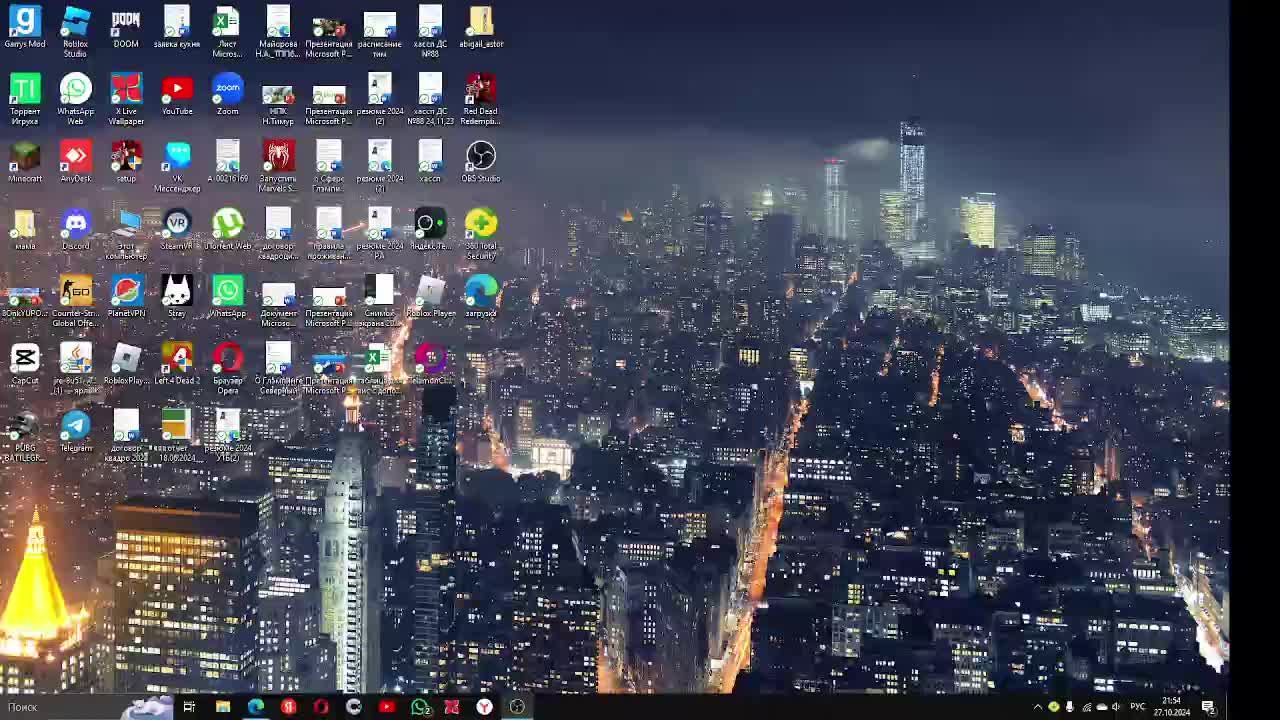This screenshot has height=720, width=1280.
Task: Open the Discord desktop icon
Action: [x=75, y=230]
